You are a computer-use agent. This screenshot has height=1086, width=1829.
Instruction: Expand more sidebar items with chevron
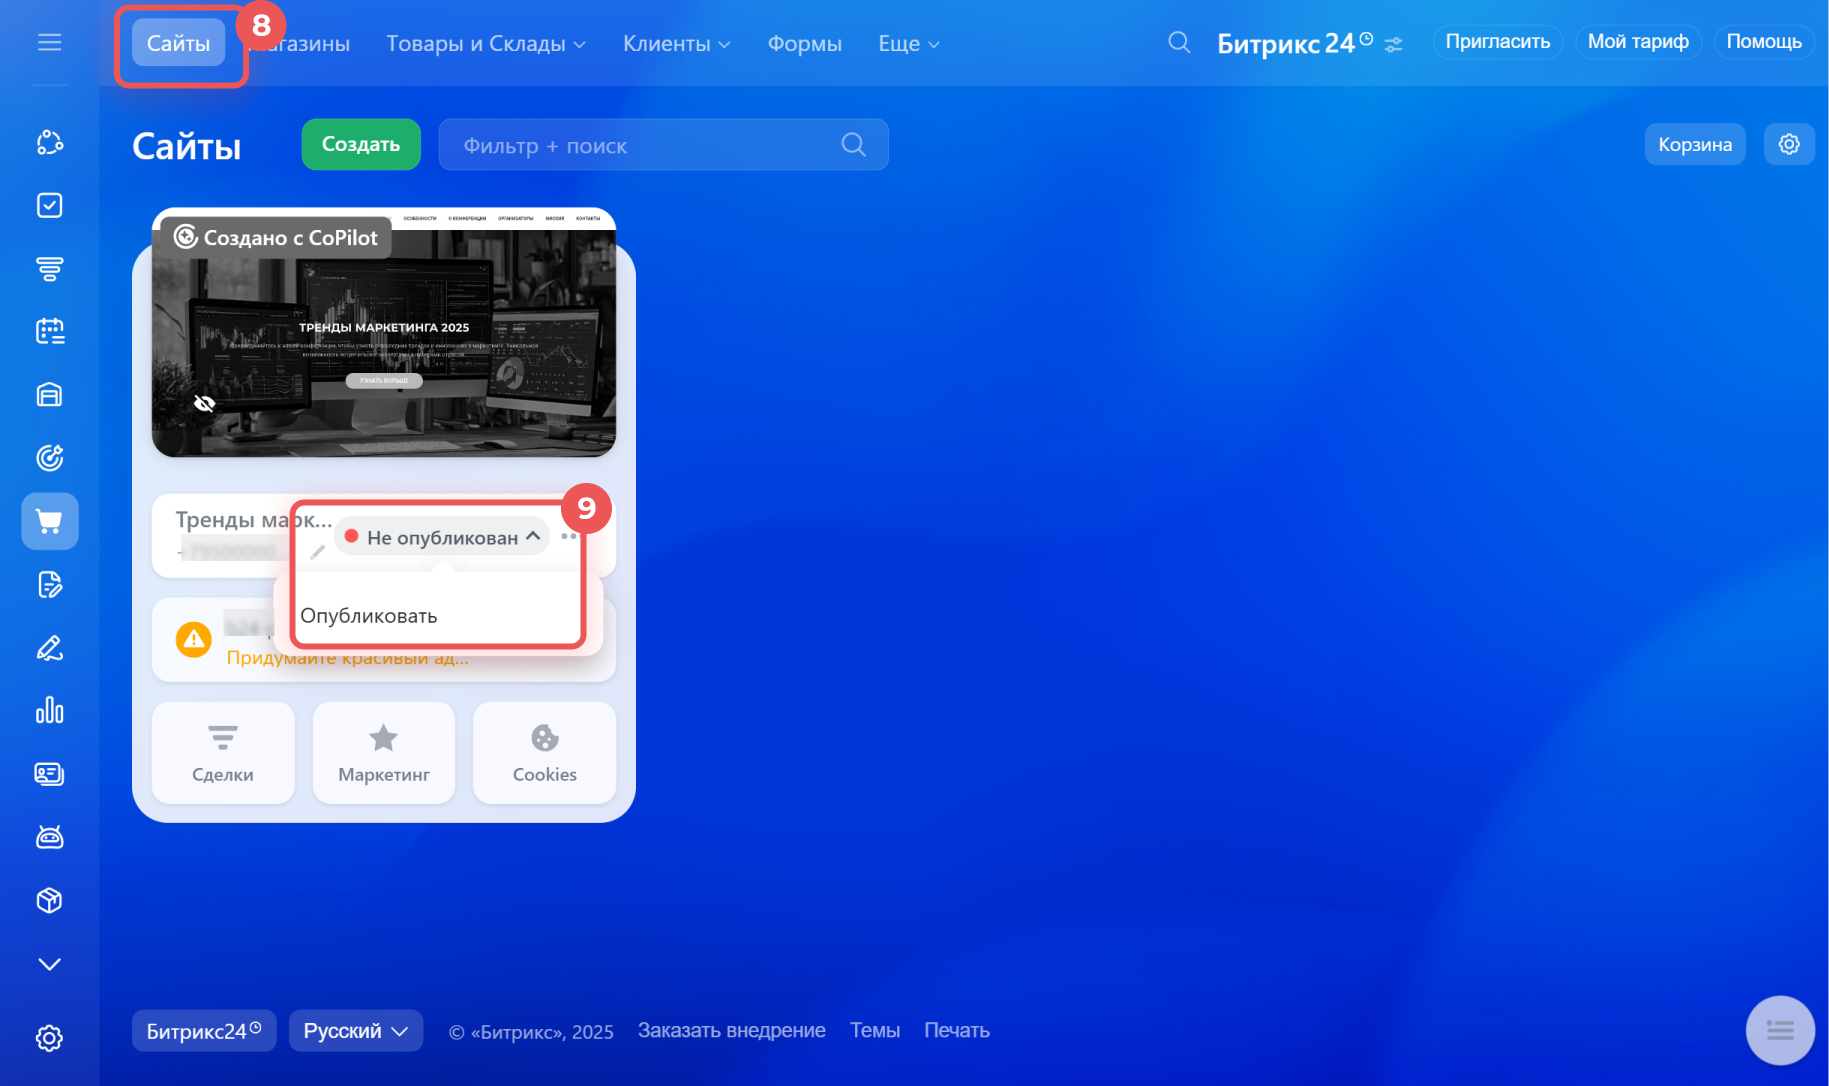[49, 964]
